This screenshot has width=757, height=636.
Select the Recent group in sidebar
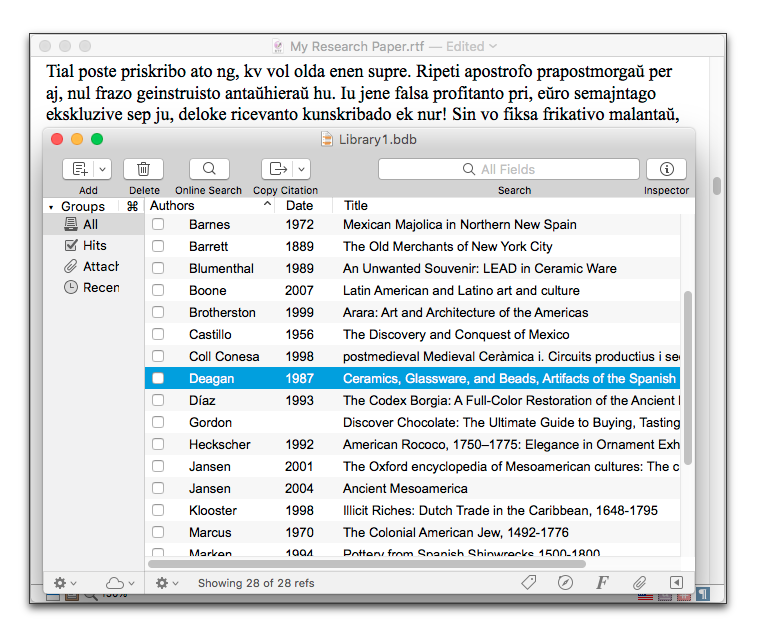[94, 287]
